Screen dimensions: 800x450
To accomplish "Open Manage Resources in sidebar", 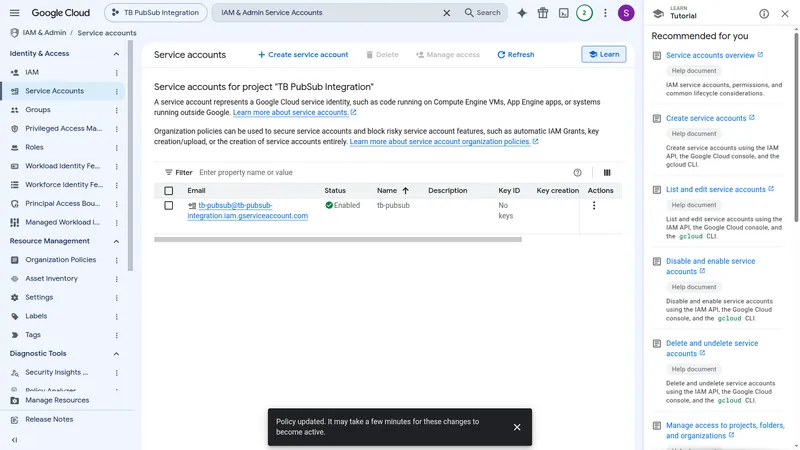I will [x=57, y=401].
